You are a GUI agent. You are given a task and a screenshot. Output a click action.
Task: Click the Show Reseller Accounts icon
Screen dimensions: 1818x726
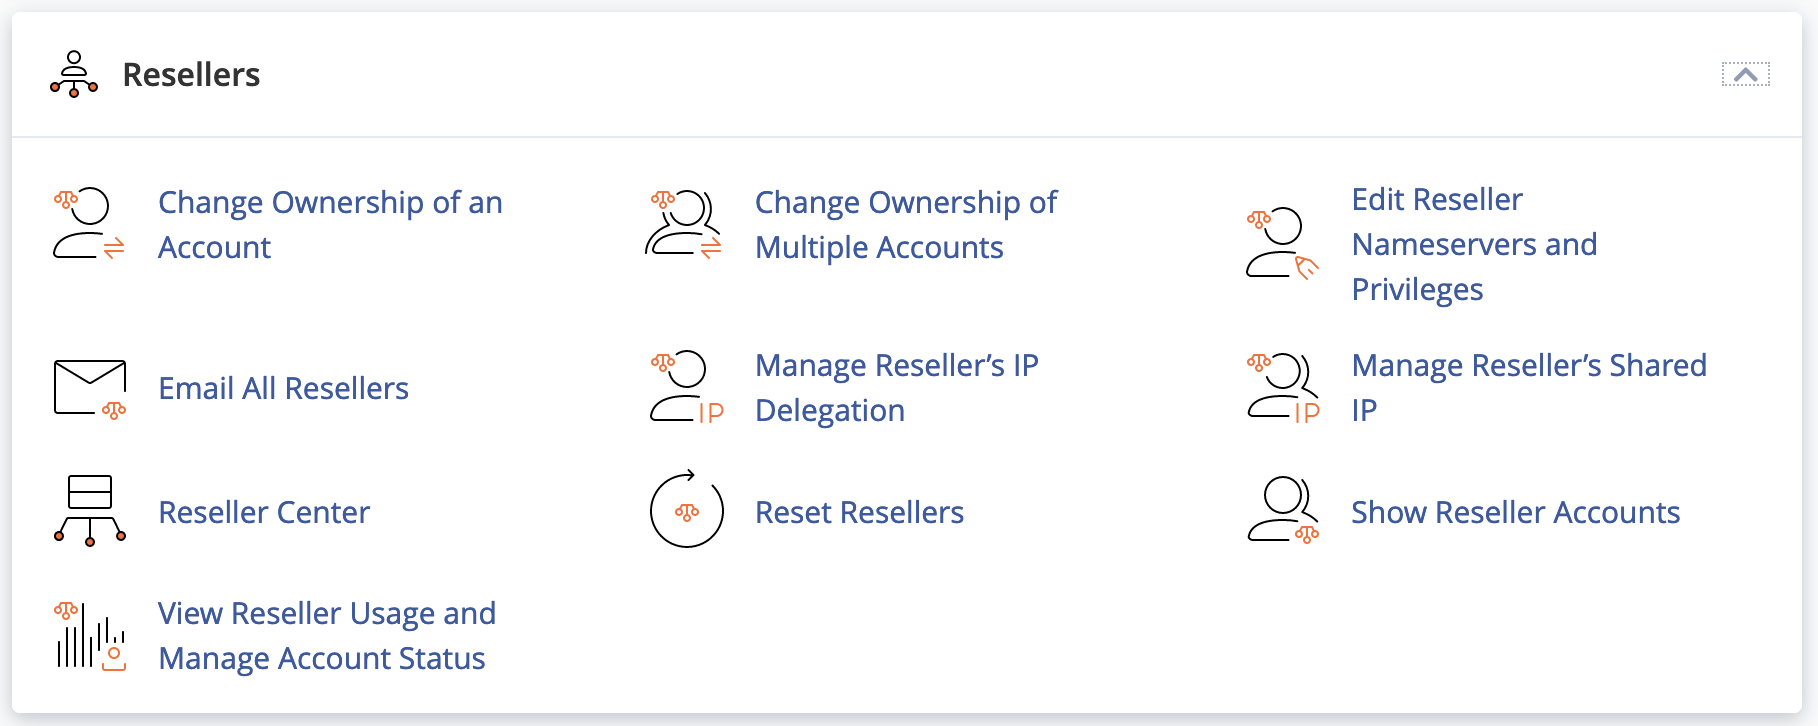1282,510
